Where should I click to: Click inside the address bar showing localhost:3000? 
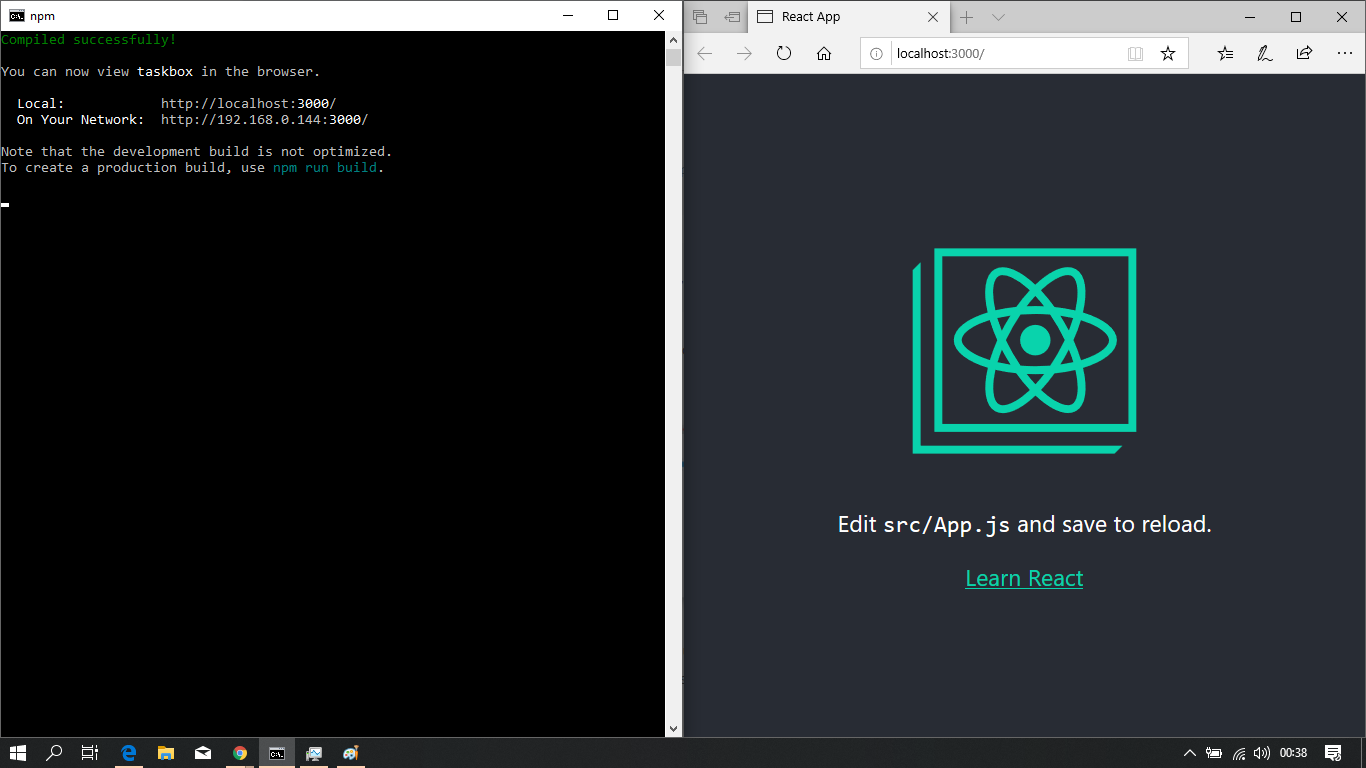pos(990,53)
